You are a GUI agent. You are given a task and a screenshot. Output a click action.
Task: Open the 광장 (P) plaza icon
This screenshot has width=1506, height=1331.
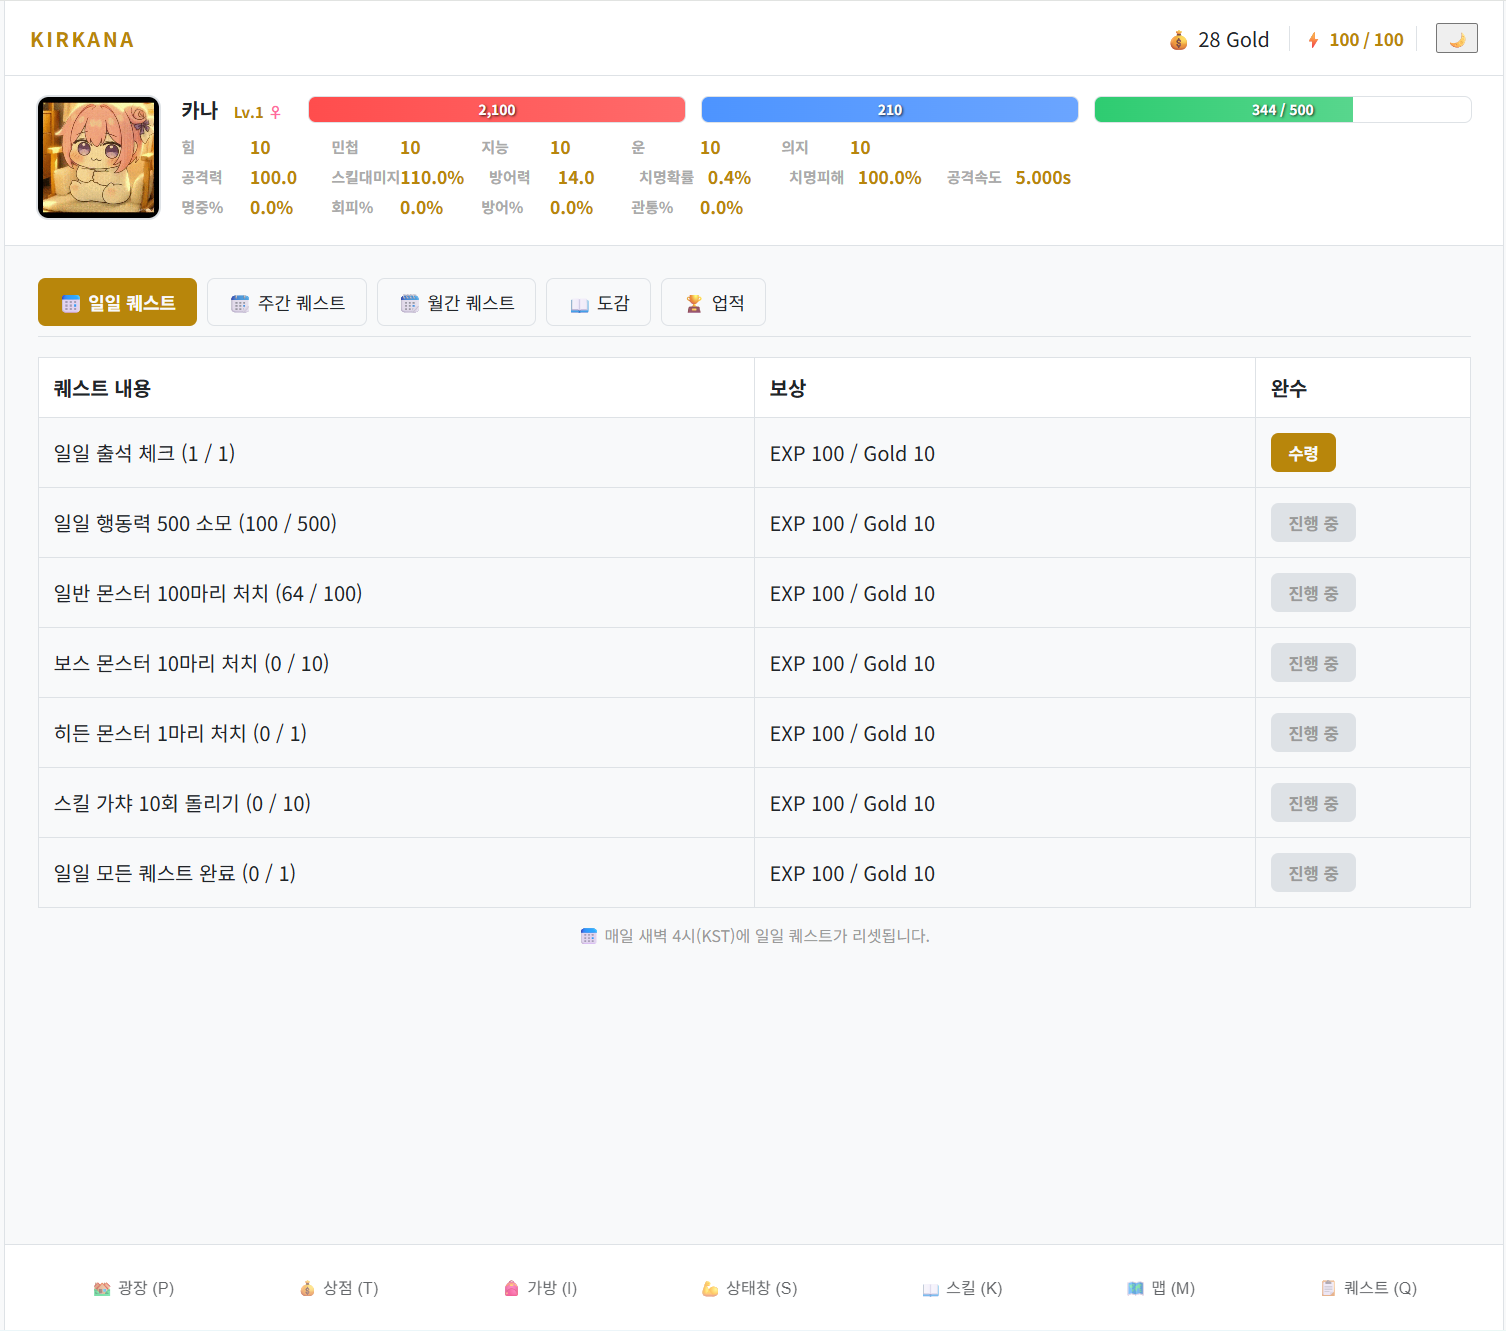[x=102, y=1288]
